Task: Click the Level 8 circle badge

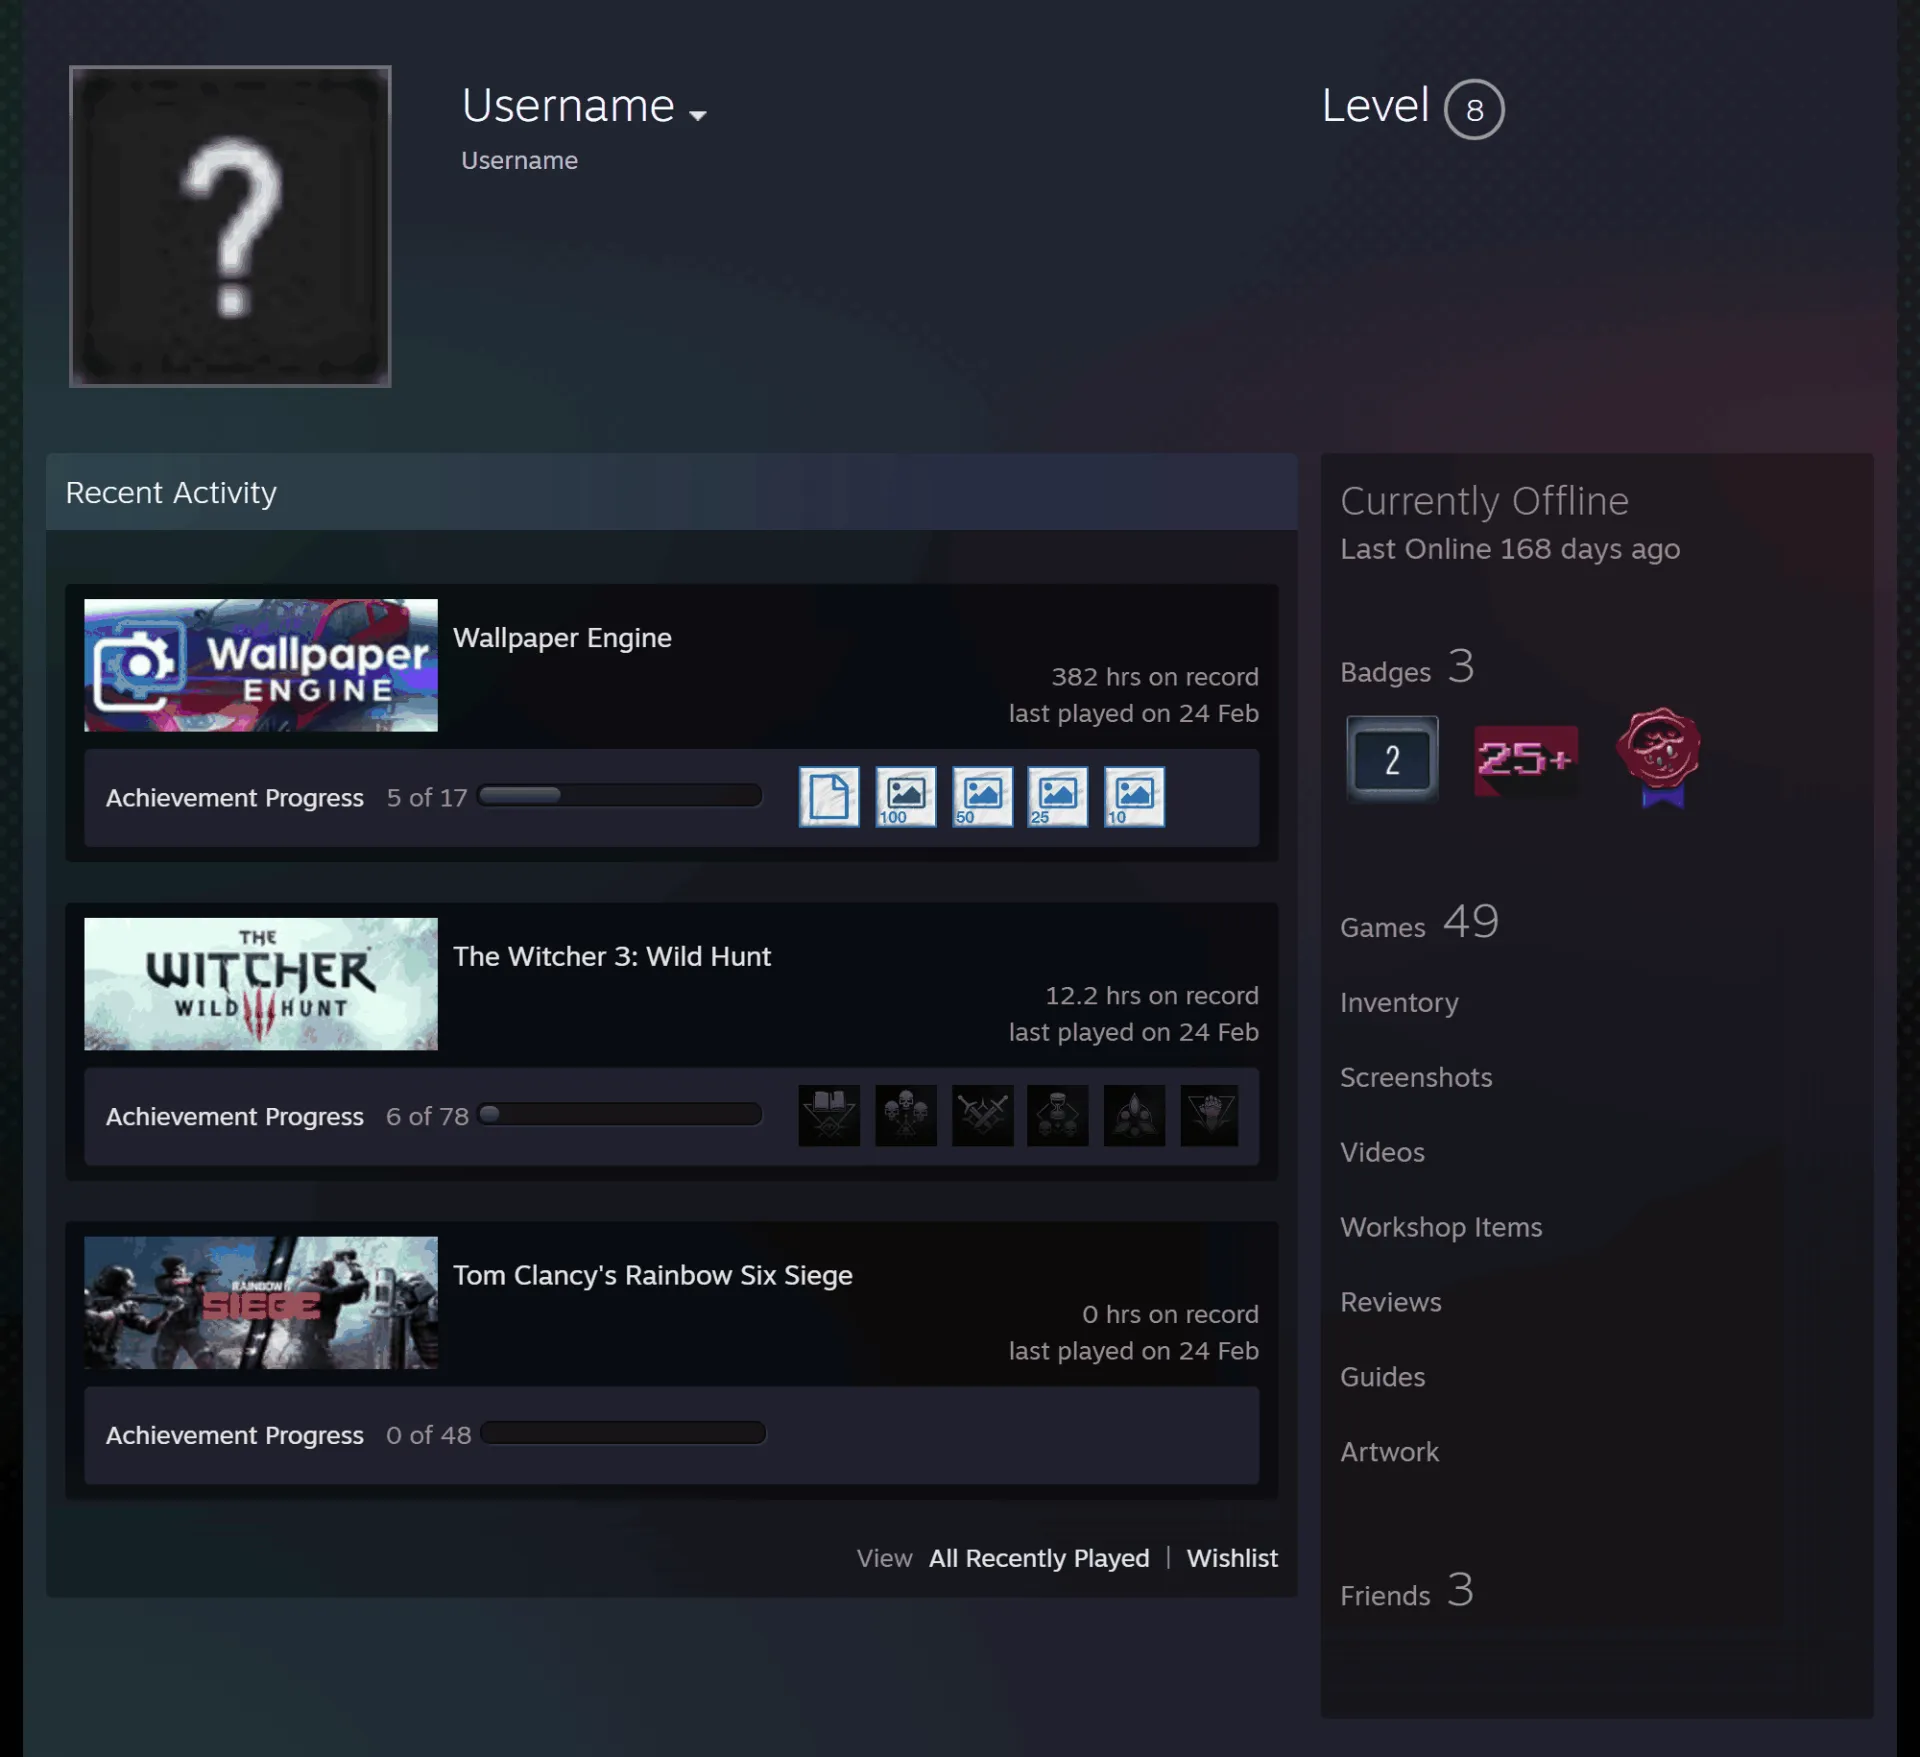Action: (1474, 109)
